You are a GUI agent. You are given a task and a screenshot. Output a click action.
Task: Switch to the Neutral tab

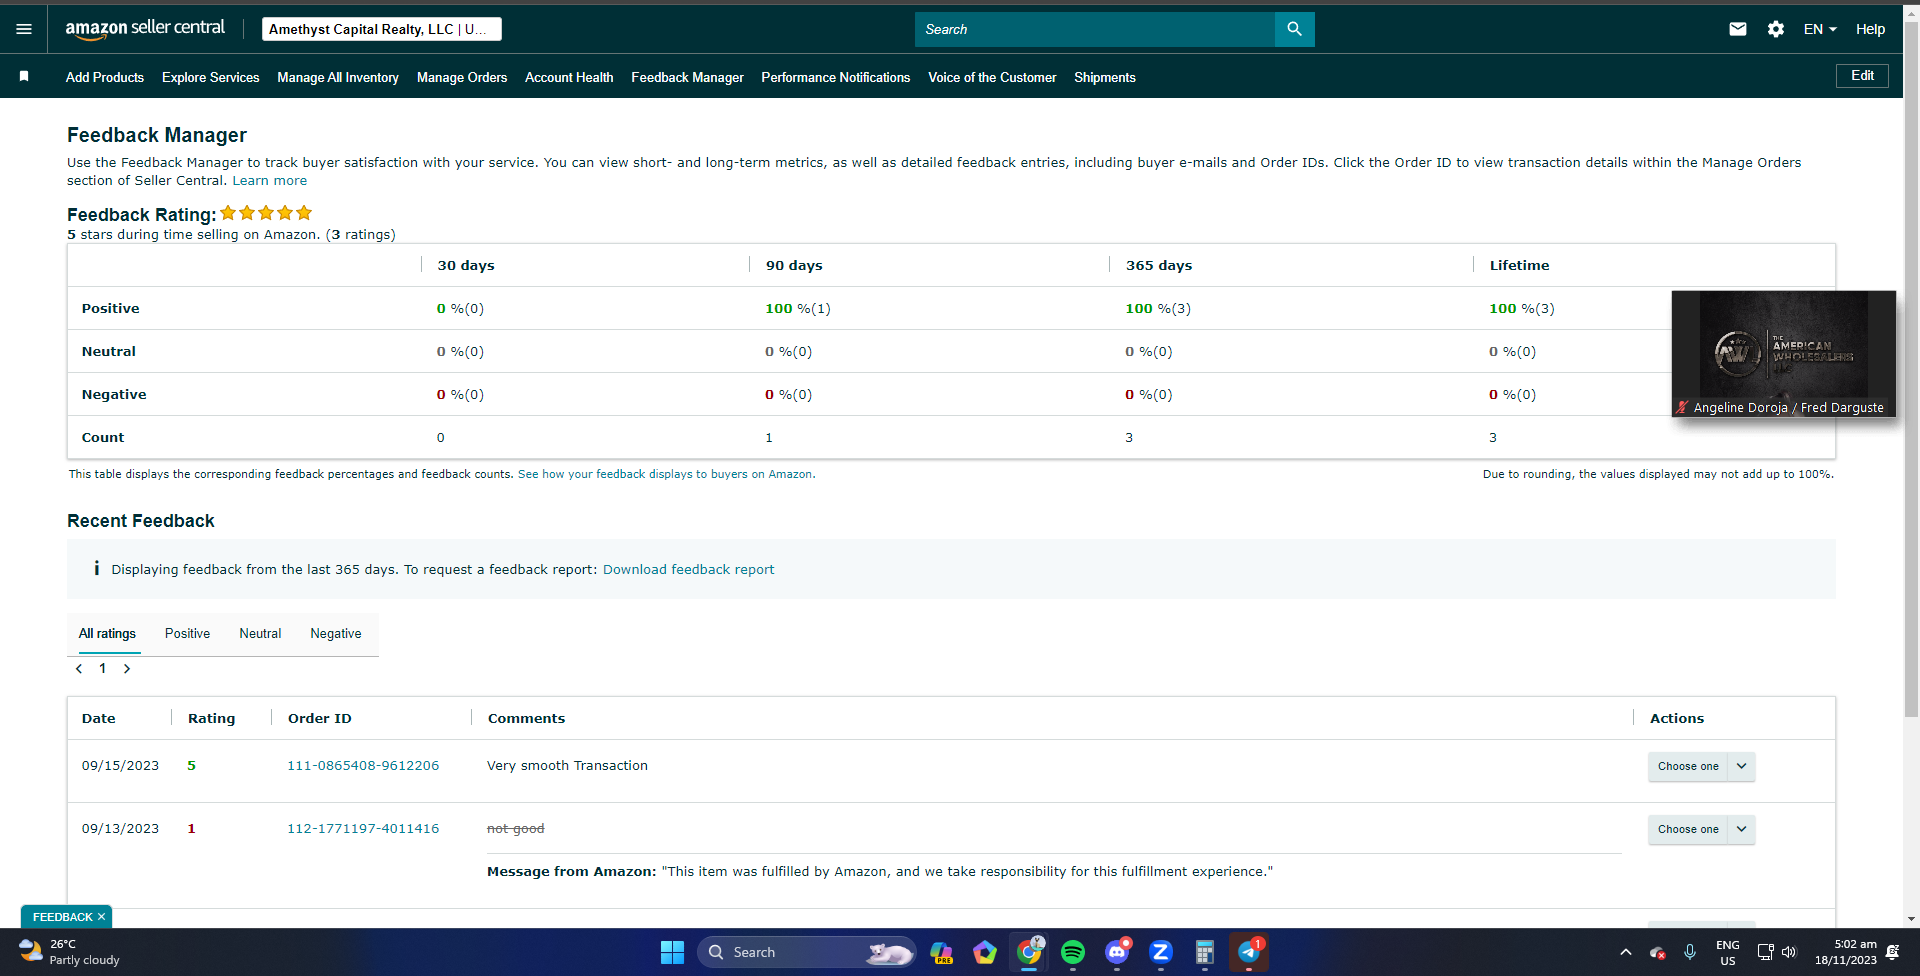pyautogui.click(x=260, y=634)
